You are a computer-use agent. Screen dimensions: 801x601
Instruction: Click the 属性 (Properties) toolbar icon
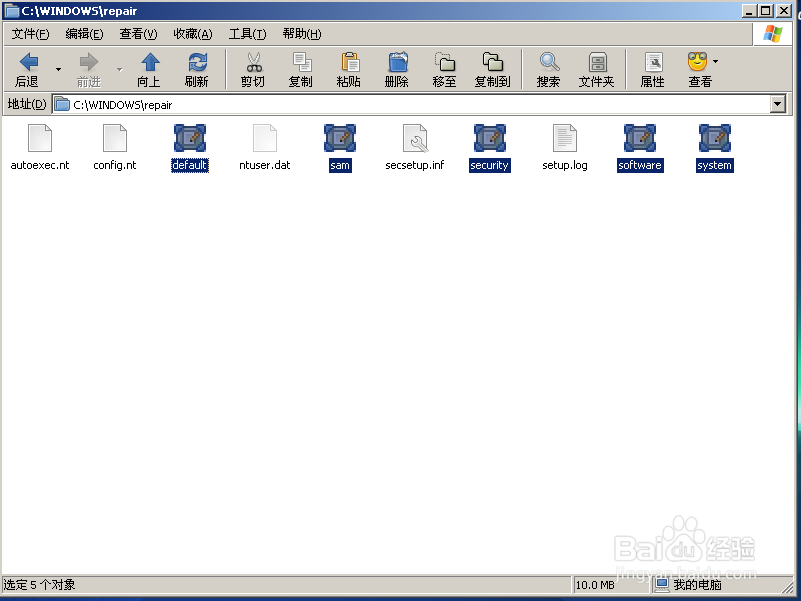pyautogui.click(x=651, y=67)
